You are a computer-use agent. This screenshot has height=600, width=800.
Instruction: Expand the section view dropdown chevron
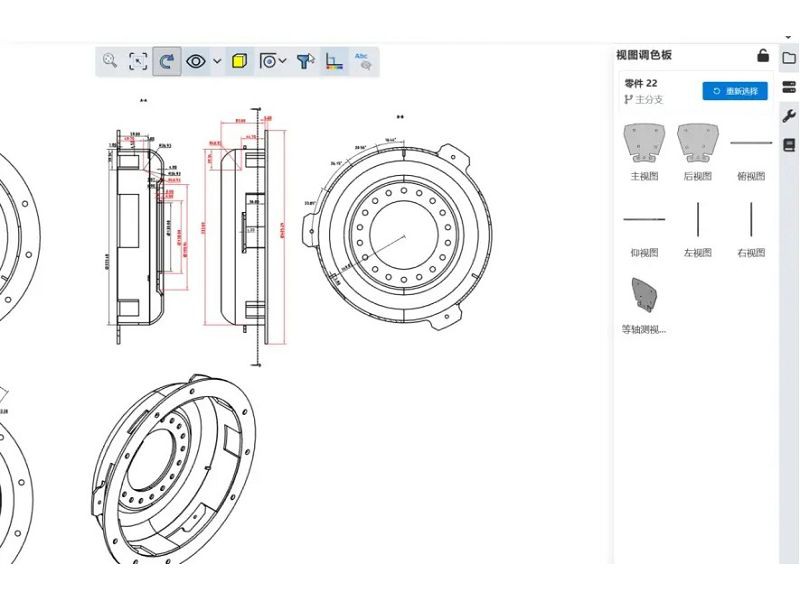pyautogui.click(x=281, y=60)
